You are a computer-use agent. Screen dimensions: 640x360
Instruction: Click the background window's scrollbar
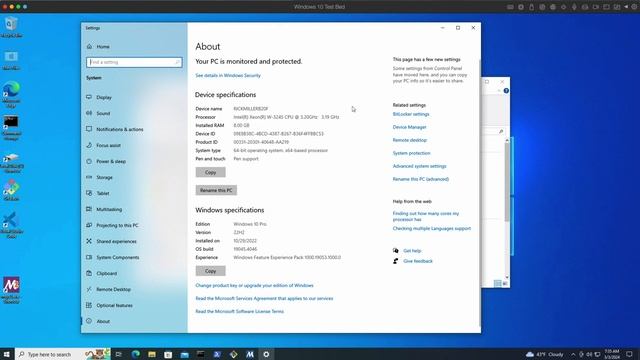tap(507, 182)
